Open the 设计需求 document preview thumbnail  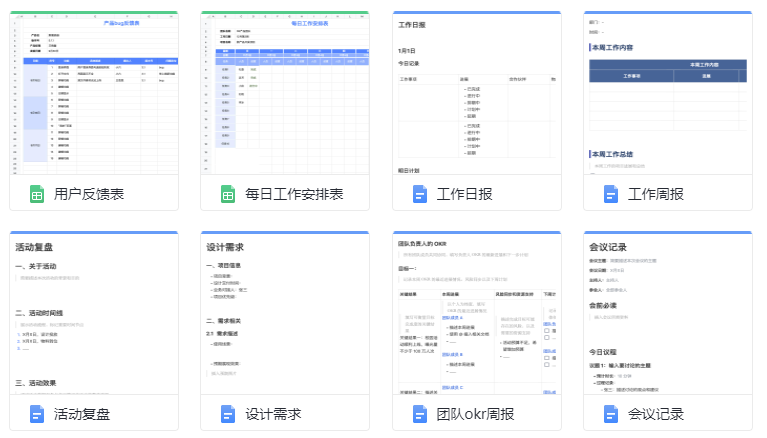[285, 313]
